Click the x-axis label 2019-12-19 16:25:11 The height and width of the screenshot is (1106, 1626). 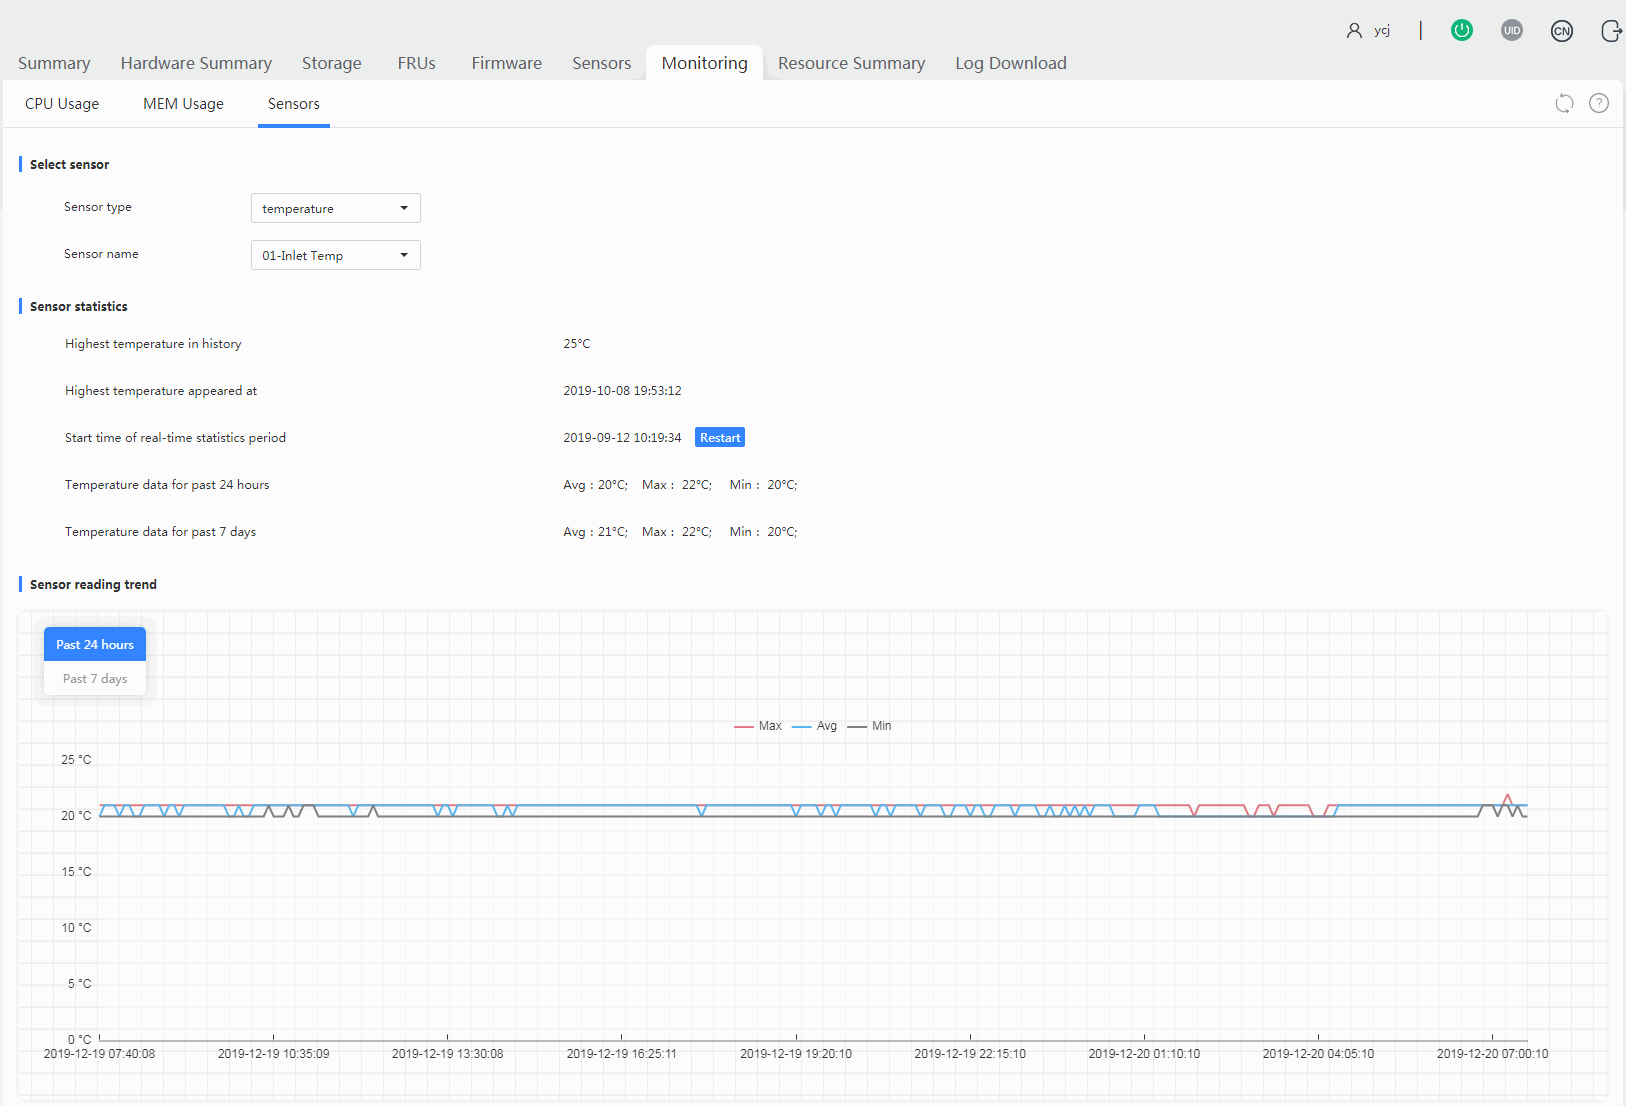621,1054
